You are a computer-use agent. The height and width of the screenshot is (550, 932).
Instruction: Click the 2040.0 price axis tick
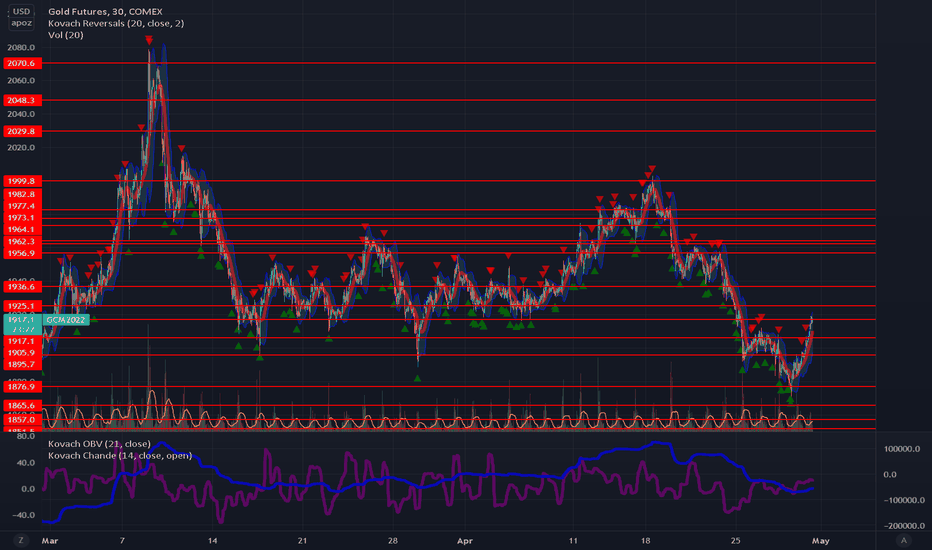[21, 114]
